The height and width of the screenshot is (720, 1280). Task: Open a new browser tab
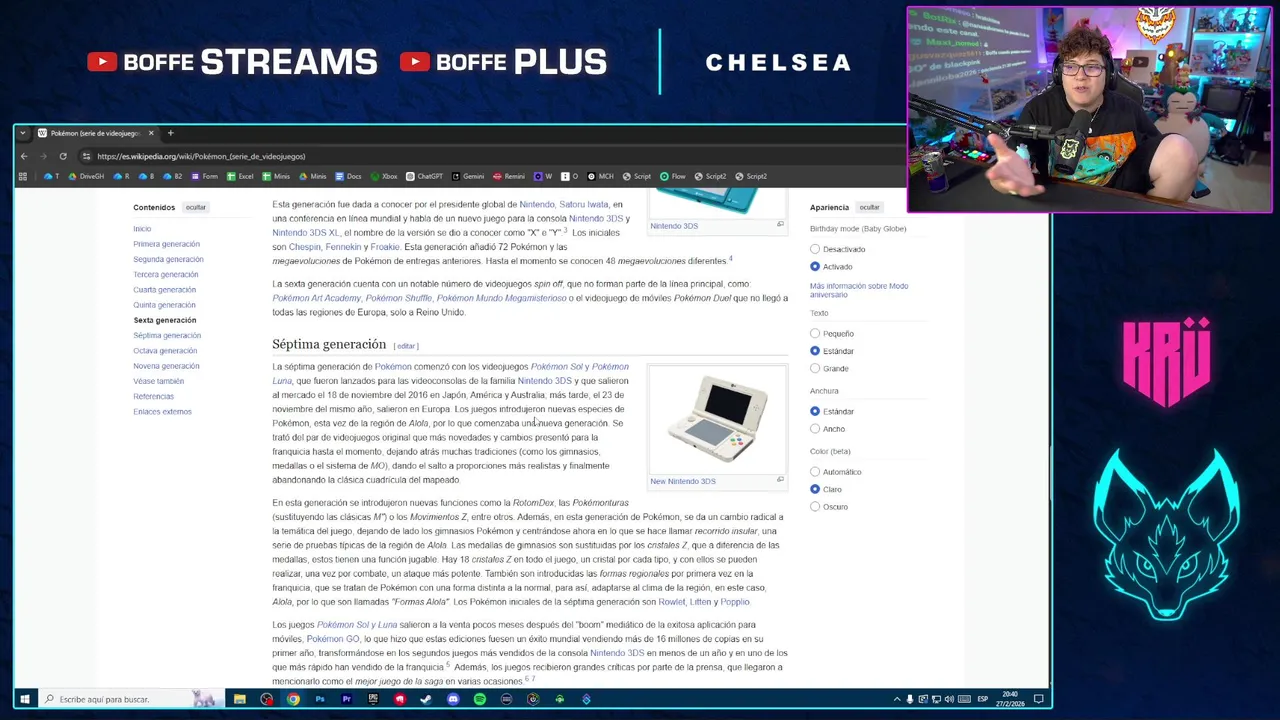(170, 133)
